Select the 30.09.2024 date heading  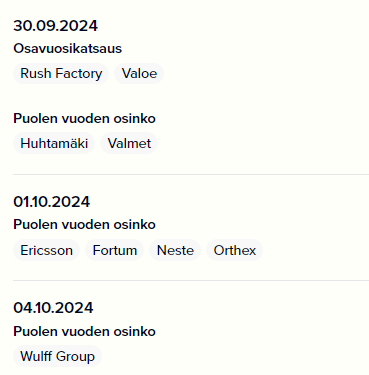(x=55, y=26)
